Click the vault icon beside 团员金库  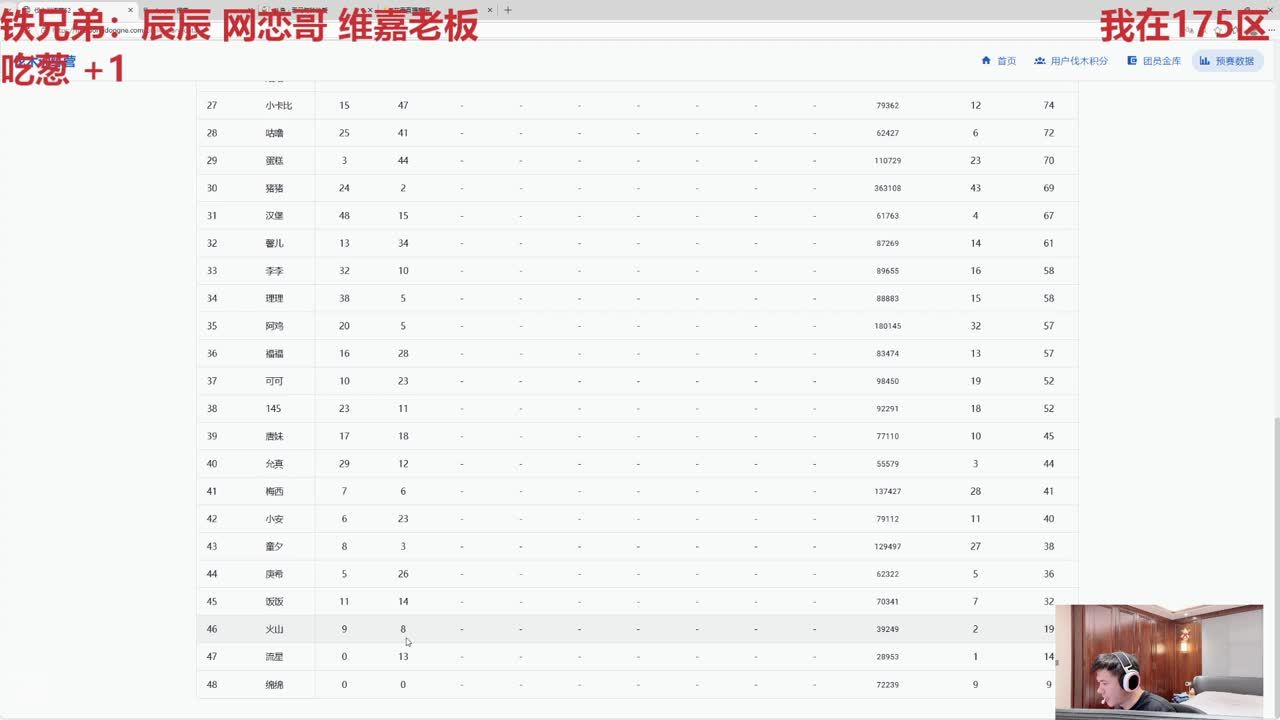[x=1132, y=61]
